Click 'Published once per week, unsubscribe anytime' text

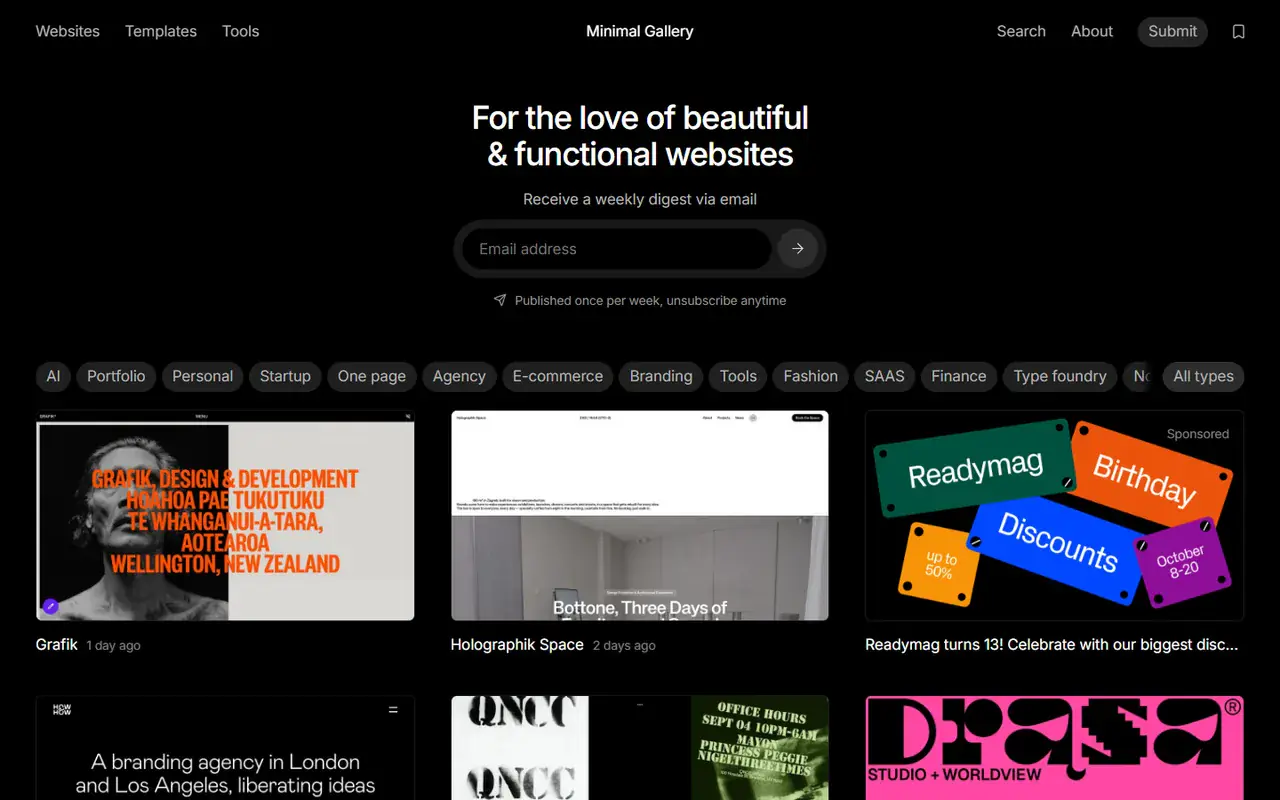click(x=650, y=300)
